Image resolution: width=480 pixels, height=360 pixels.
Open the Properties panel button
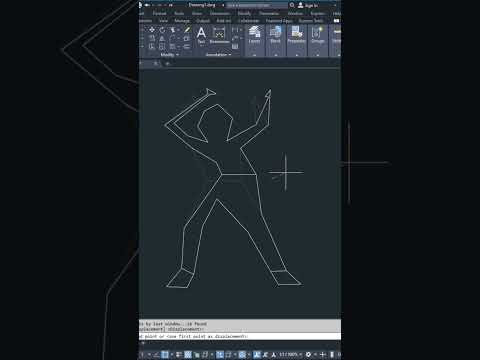coord(296,36)
